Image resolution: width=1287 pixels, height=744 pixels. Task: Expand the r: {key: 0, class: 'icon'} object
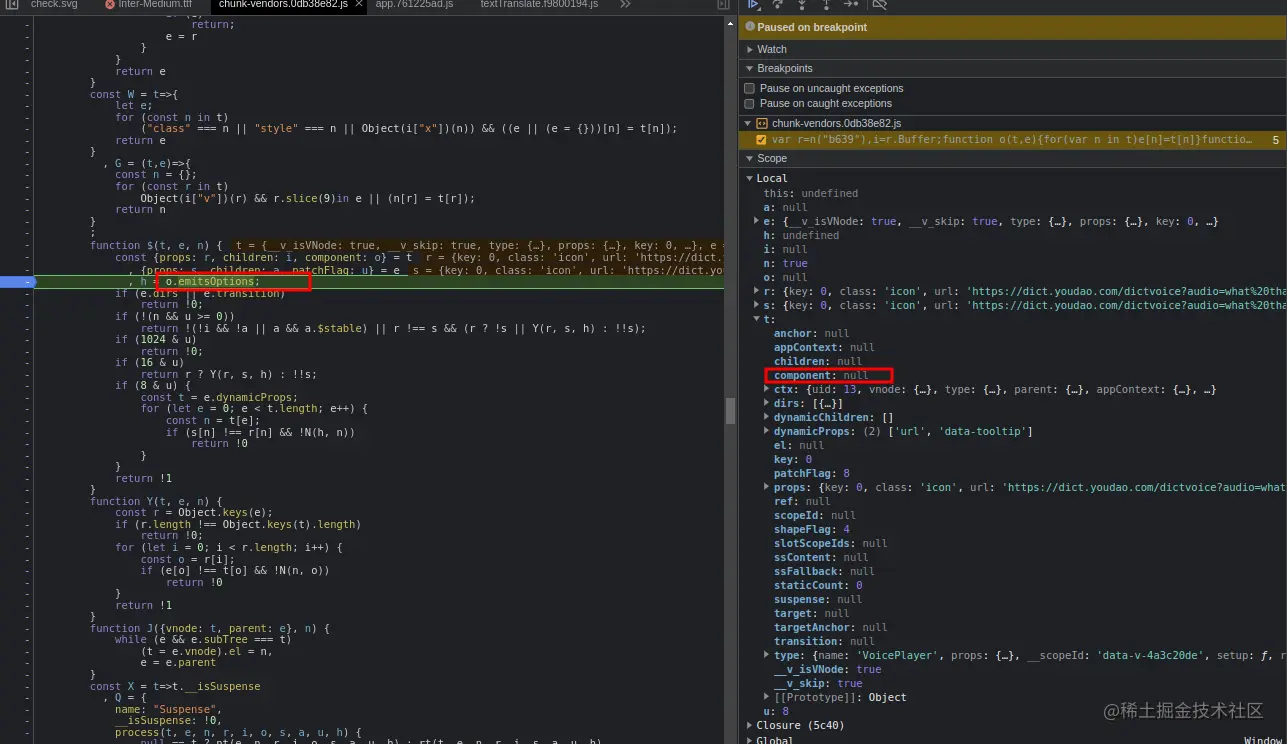point(757,291)
